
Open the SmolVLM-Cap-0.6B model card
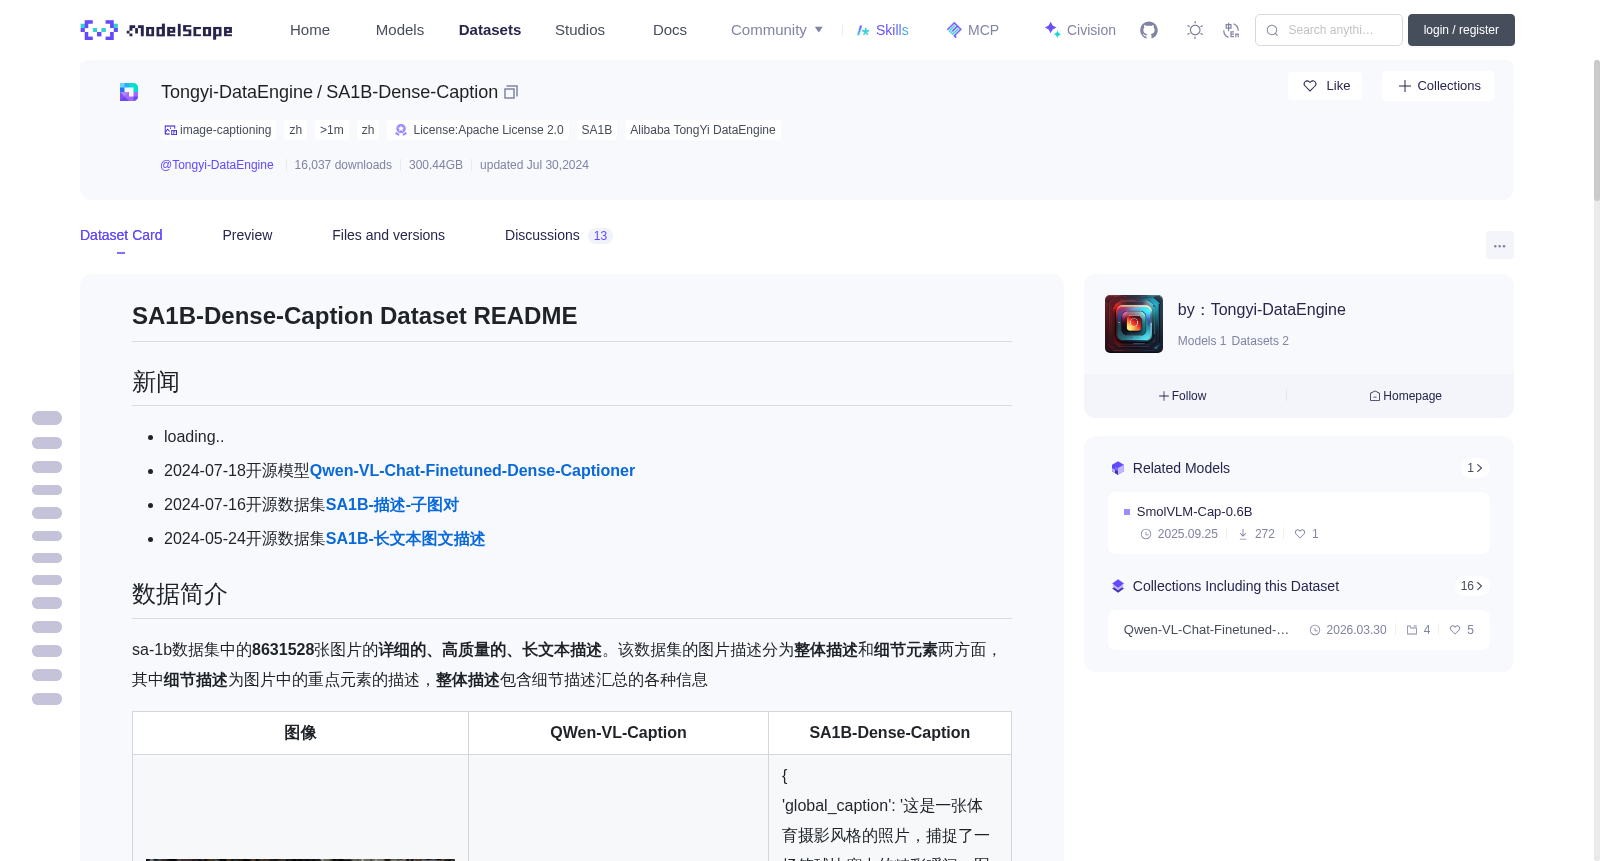pyautogui.click(x=1298, y=522)
